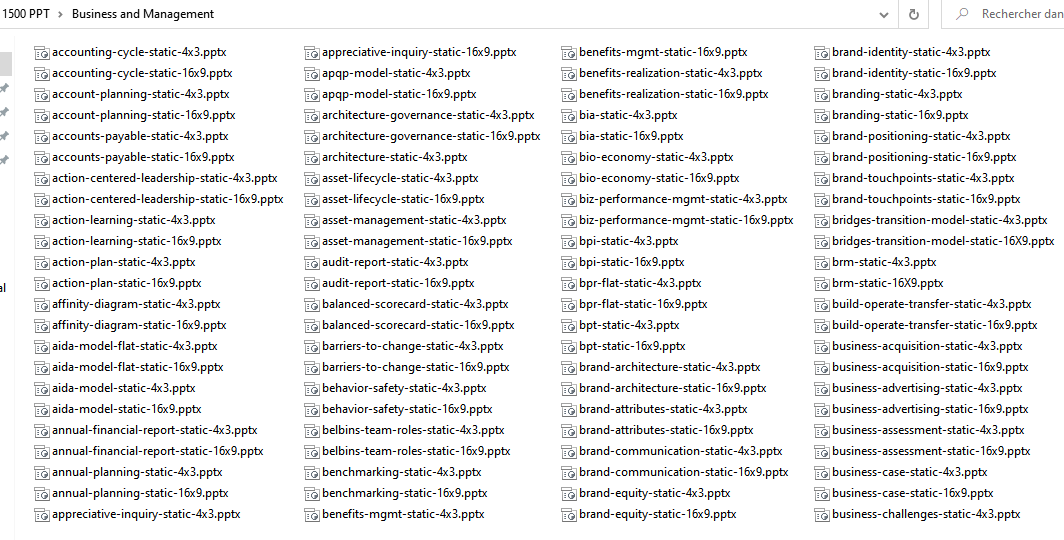This screenshot has height=540, width=1064.
Task: Click the apqp-model-static-4x3.pptx file icon
Action: click(311, 74)
